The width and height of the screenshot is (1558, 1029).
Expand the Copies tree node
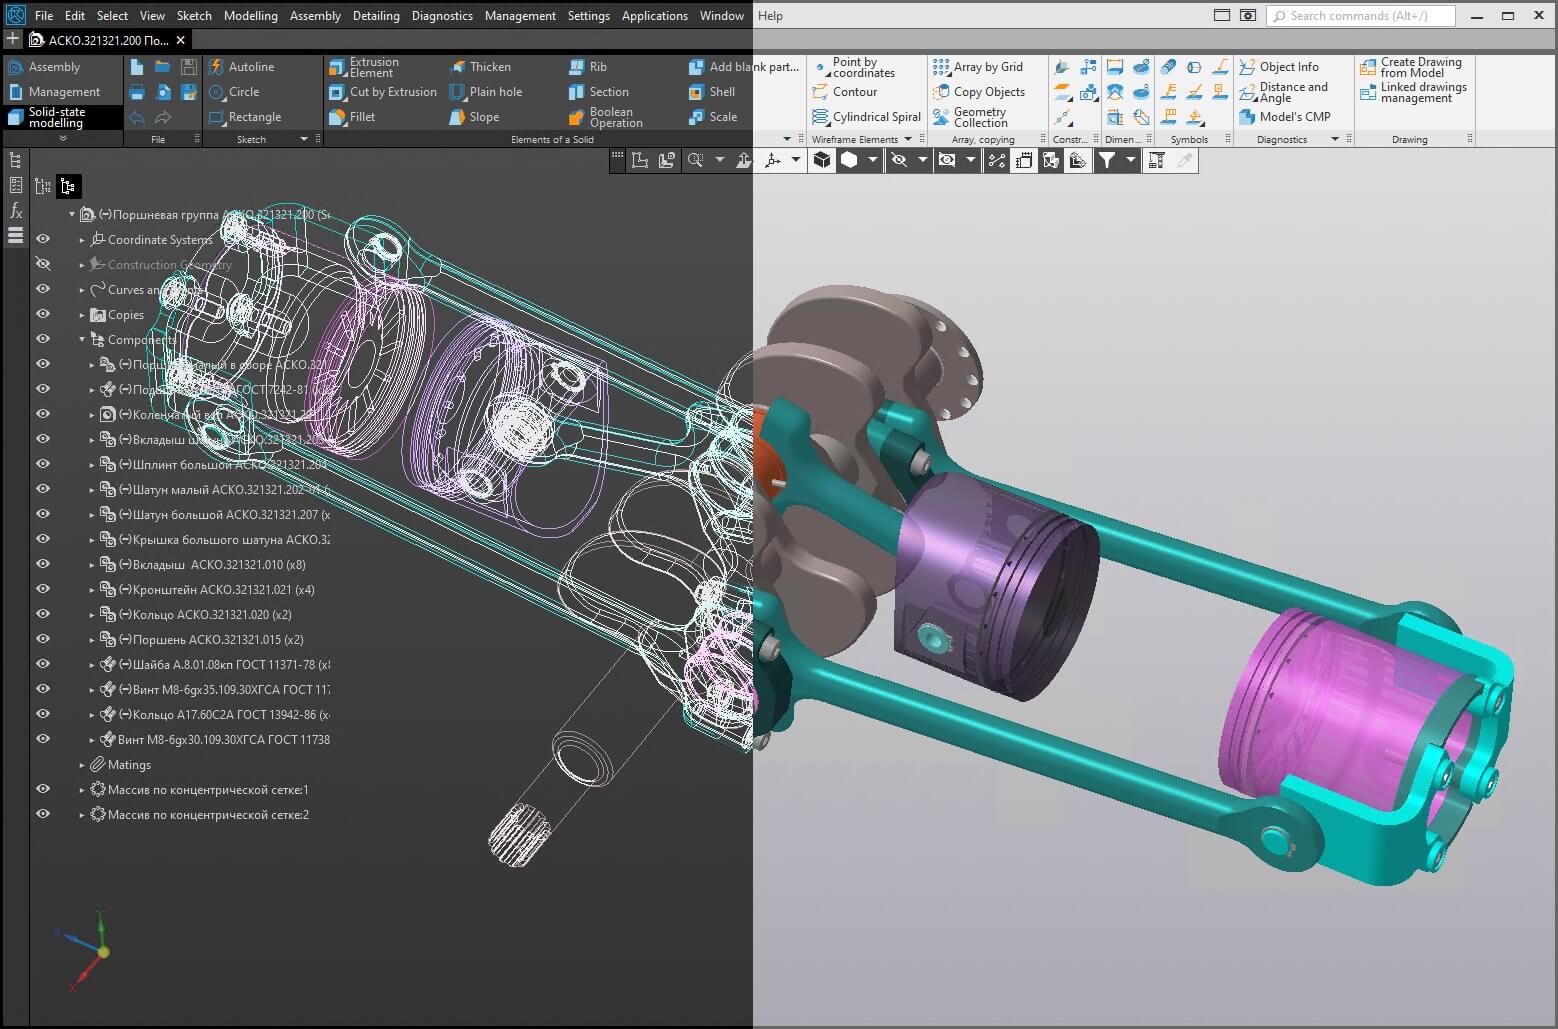tap(82, 315)
